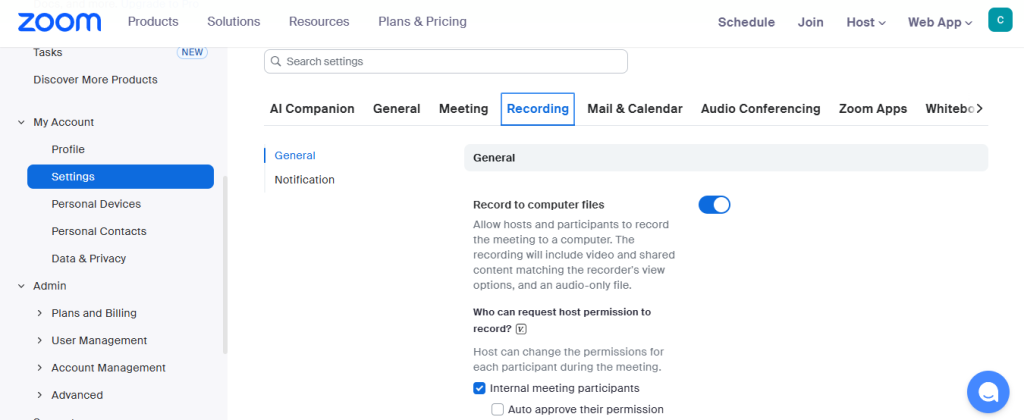Viewport: 1024px width, 420px height.
Task: Check Auto approve their permission
Action: click(x=498, y=410)
